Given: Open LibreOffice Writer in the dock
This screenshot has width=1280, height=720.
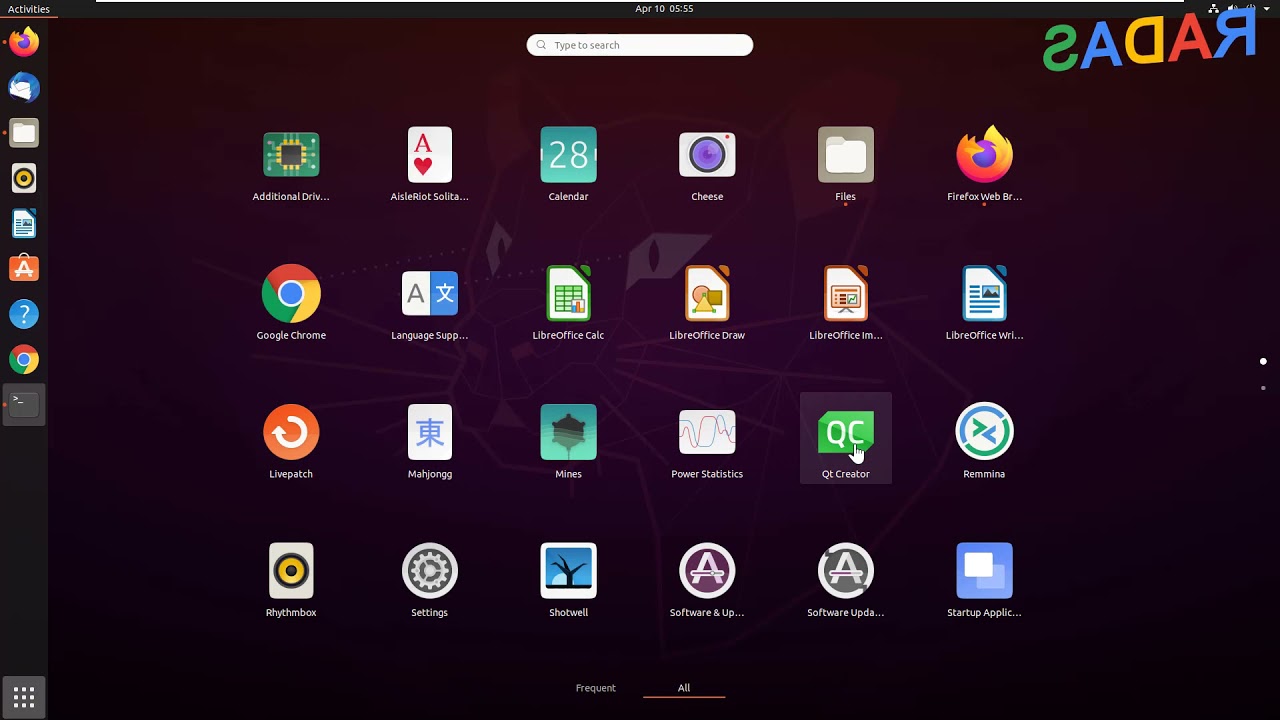Looking at the screenshot, I should coord(24,224).
